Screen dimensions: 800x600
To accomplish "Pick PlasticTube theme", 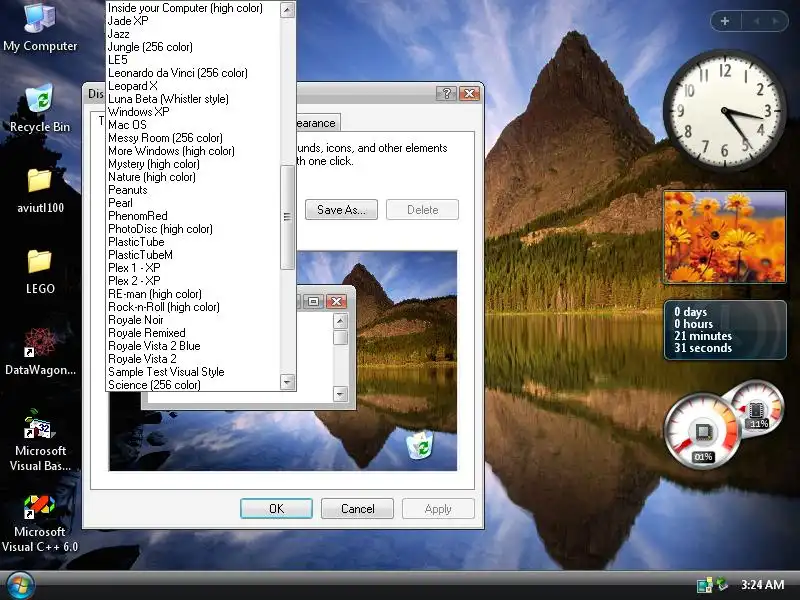I will (x=193, y=242).
